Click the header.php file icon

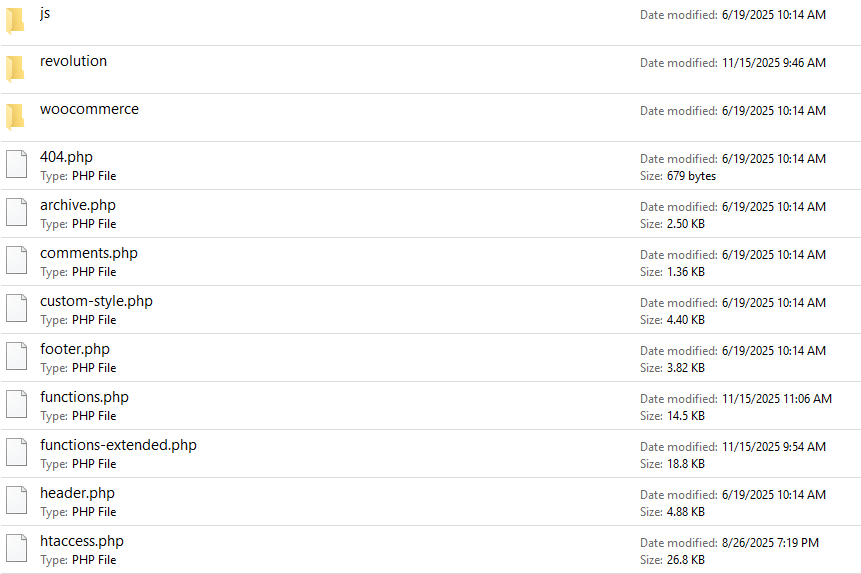(15, 501)
